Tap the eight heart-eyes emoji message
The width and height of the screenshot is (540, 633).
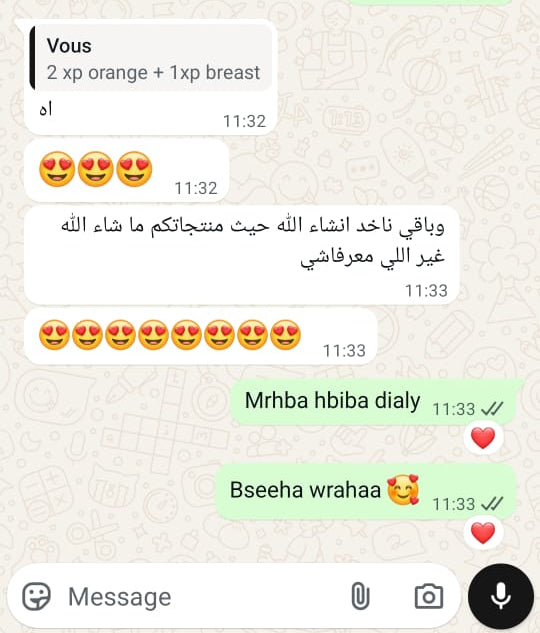click(x=201, y=337)
